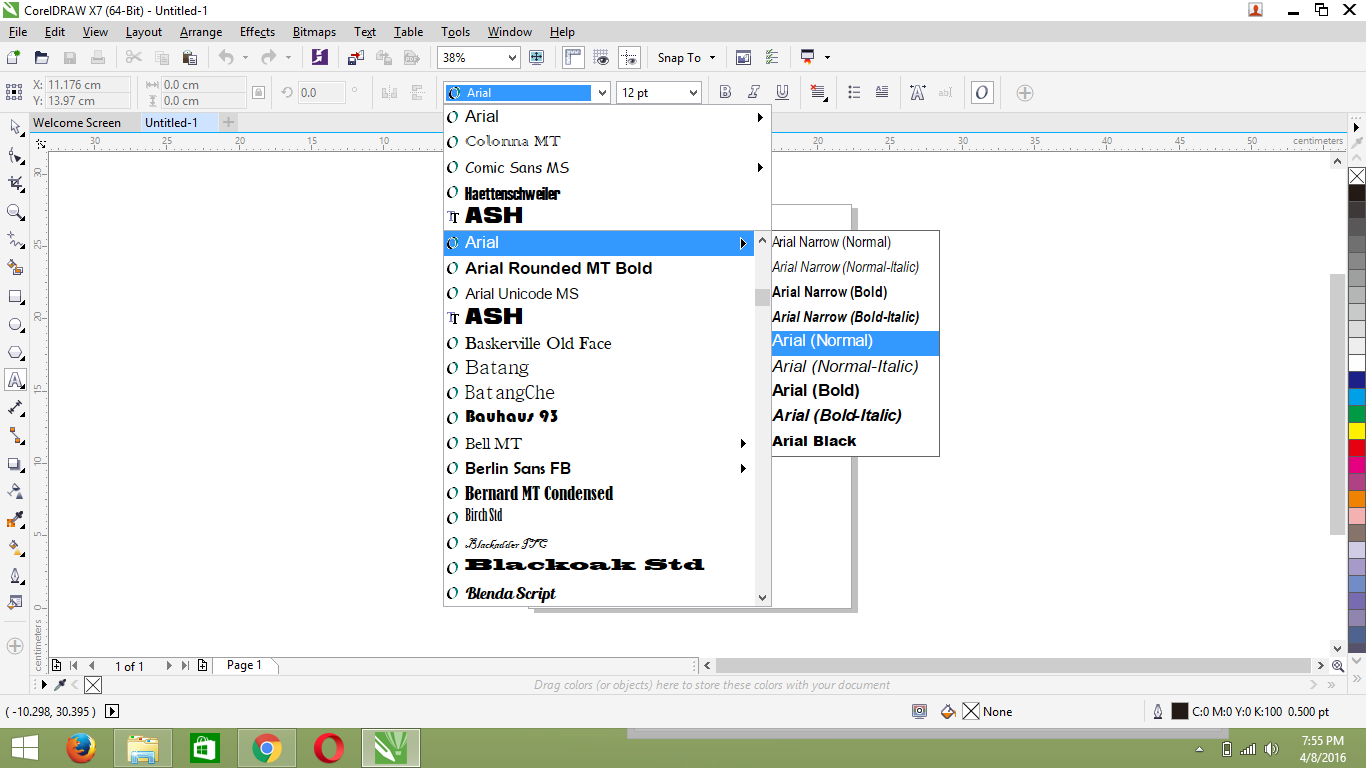Select the Shape tool

click(x=15, y=156)
